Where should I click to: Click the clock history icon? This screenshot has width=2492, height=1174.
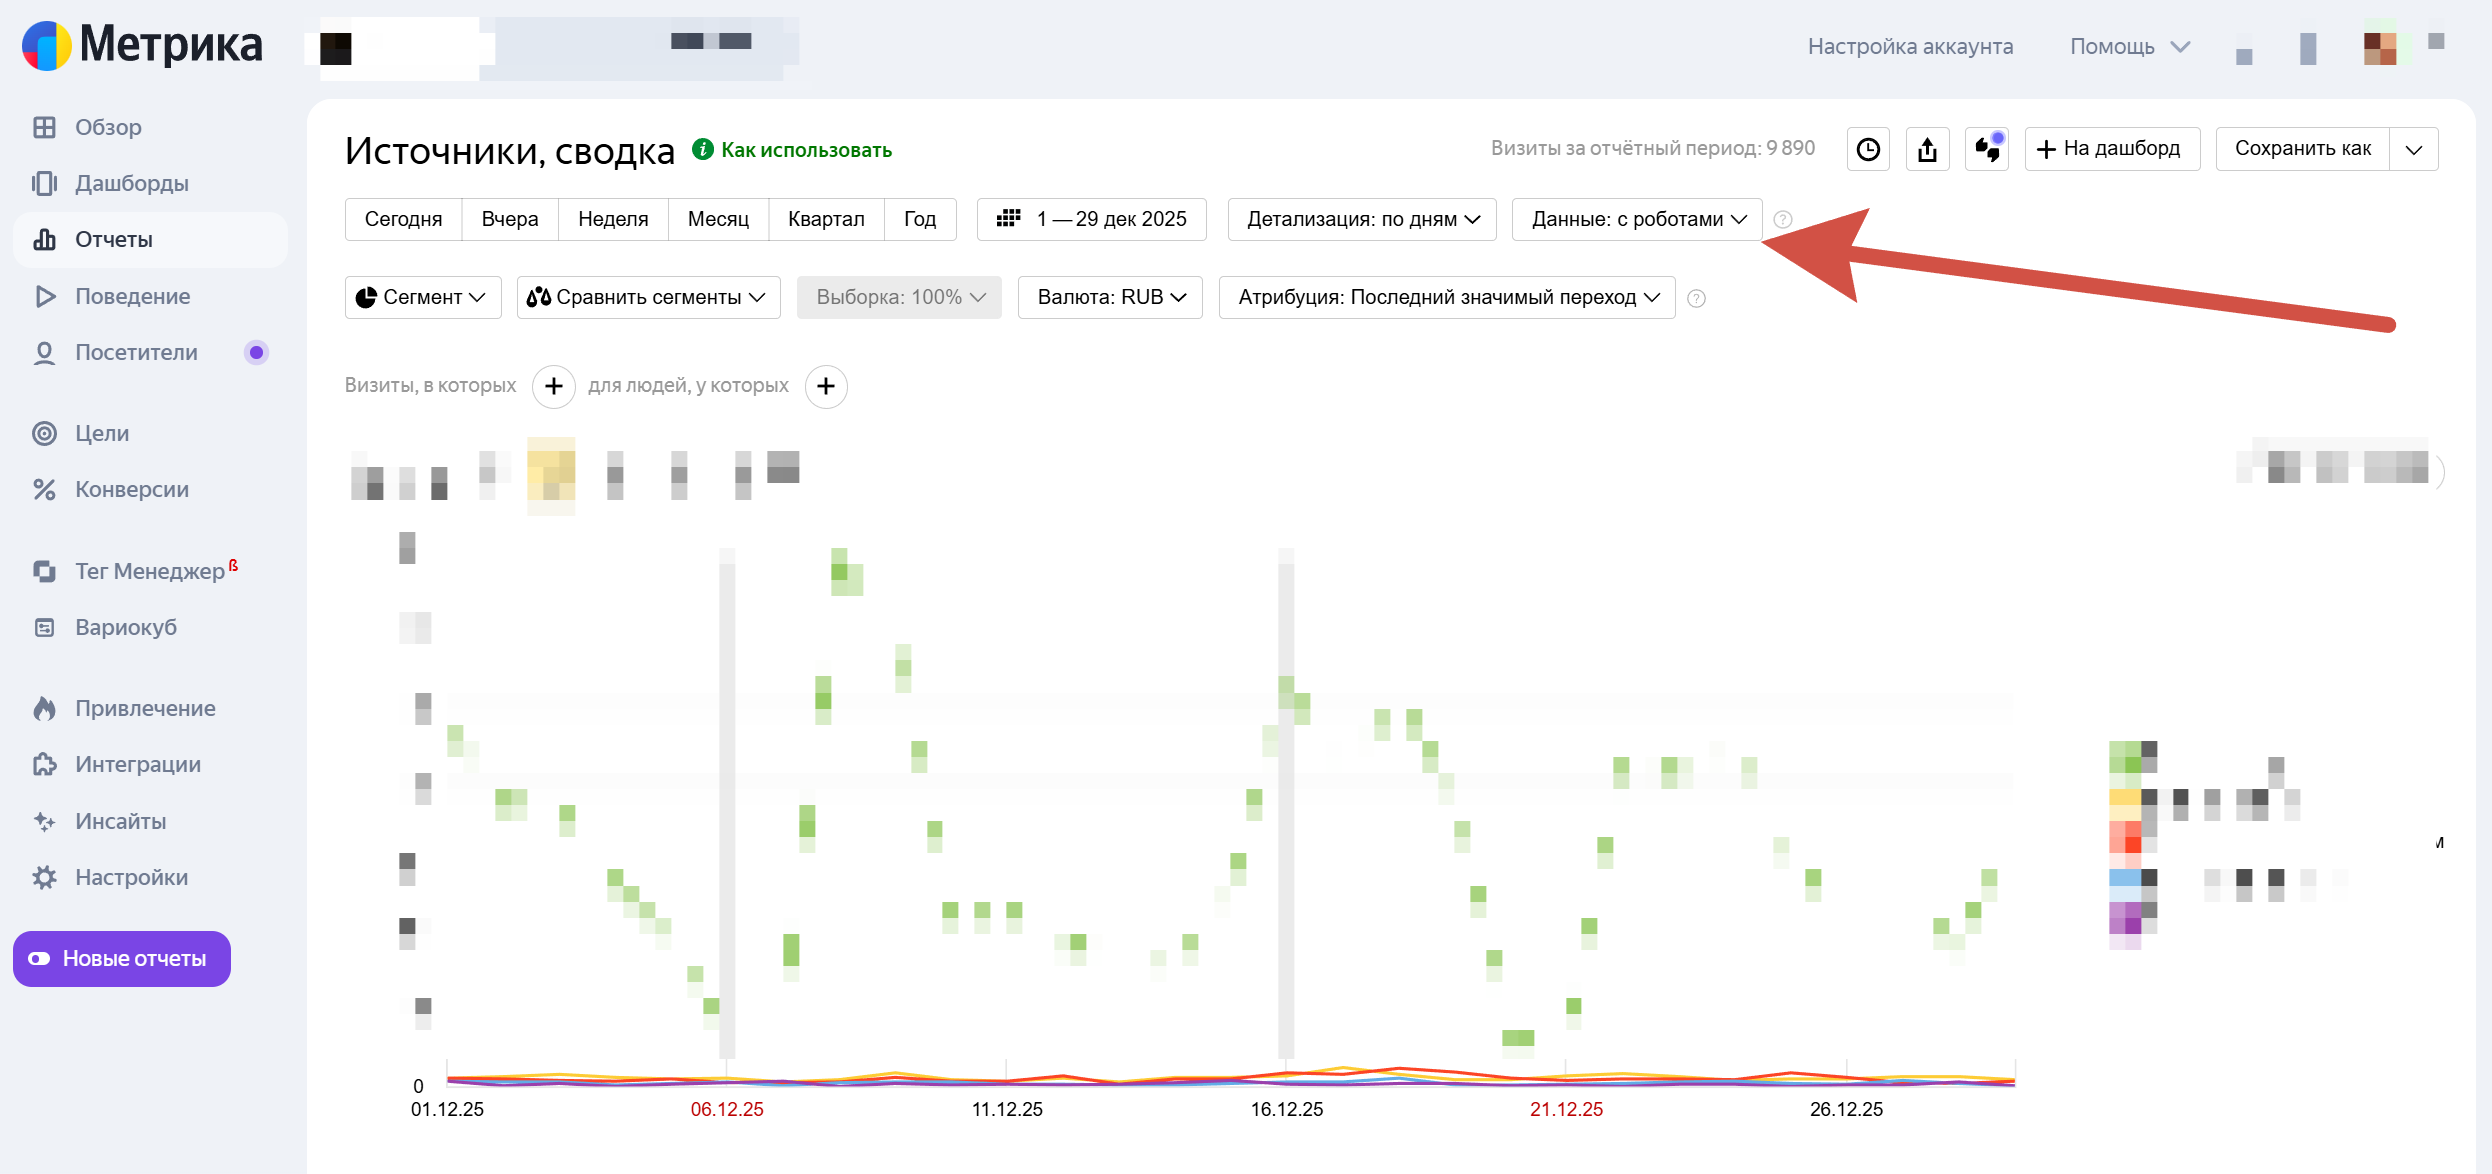point(1867,149)
